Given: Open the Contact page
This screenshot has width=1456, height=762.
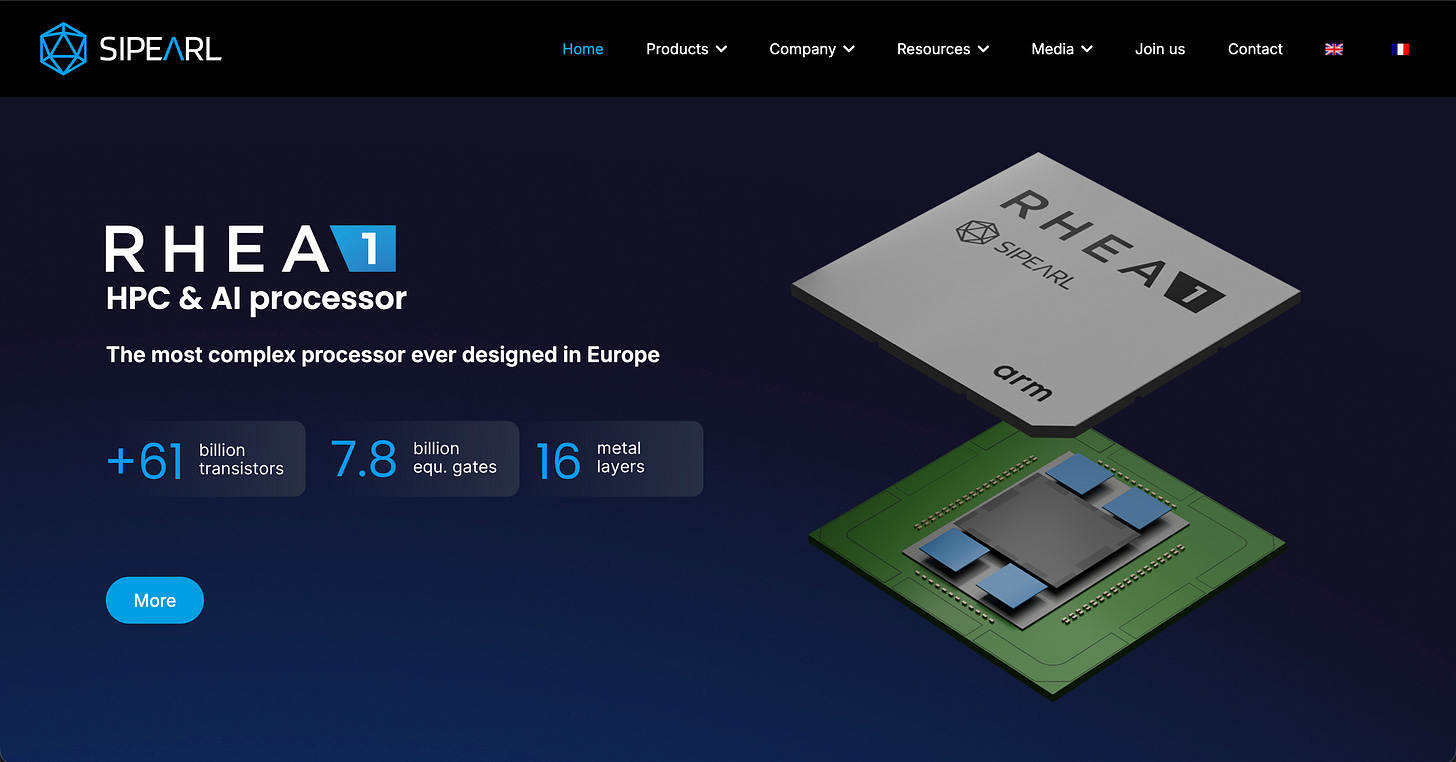Looking at the screenshot, I should [x=1255, y=49].
